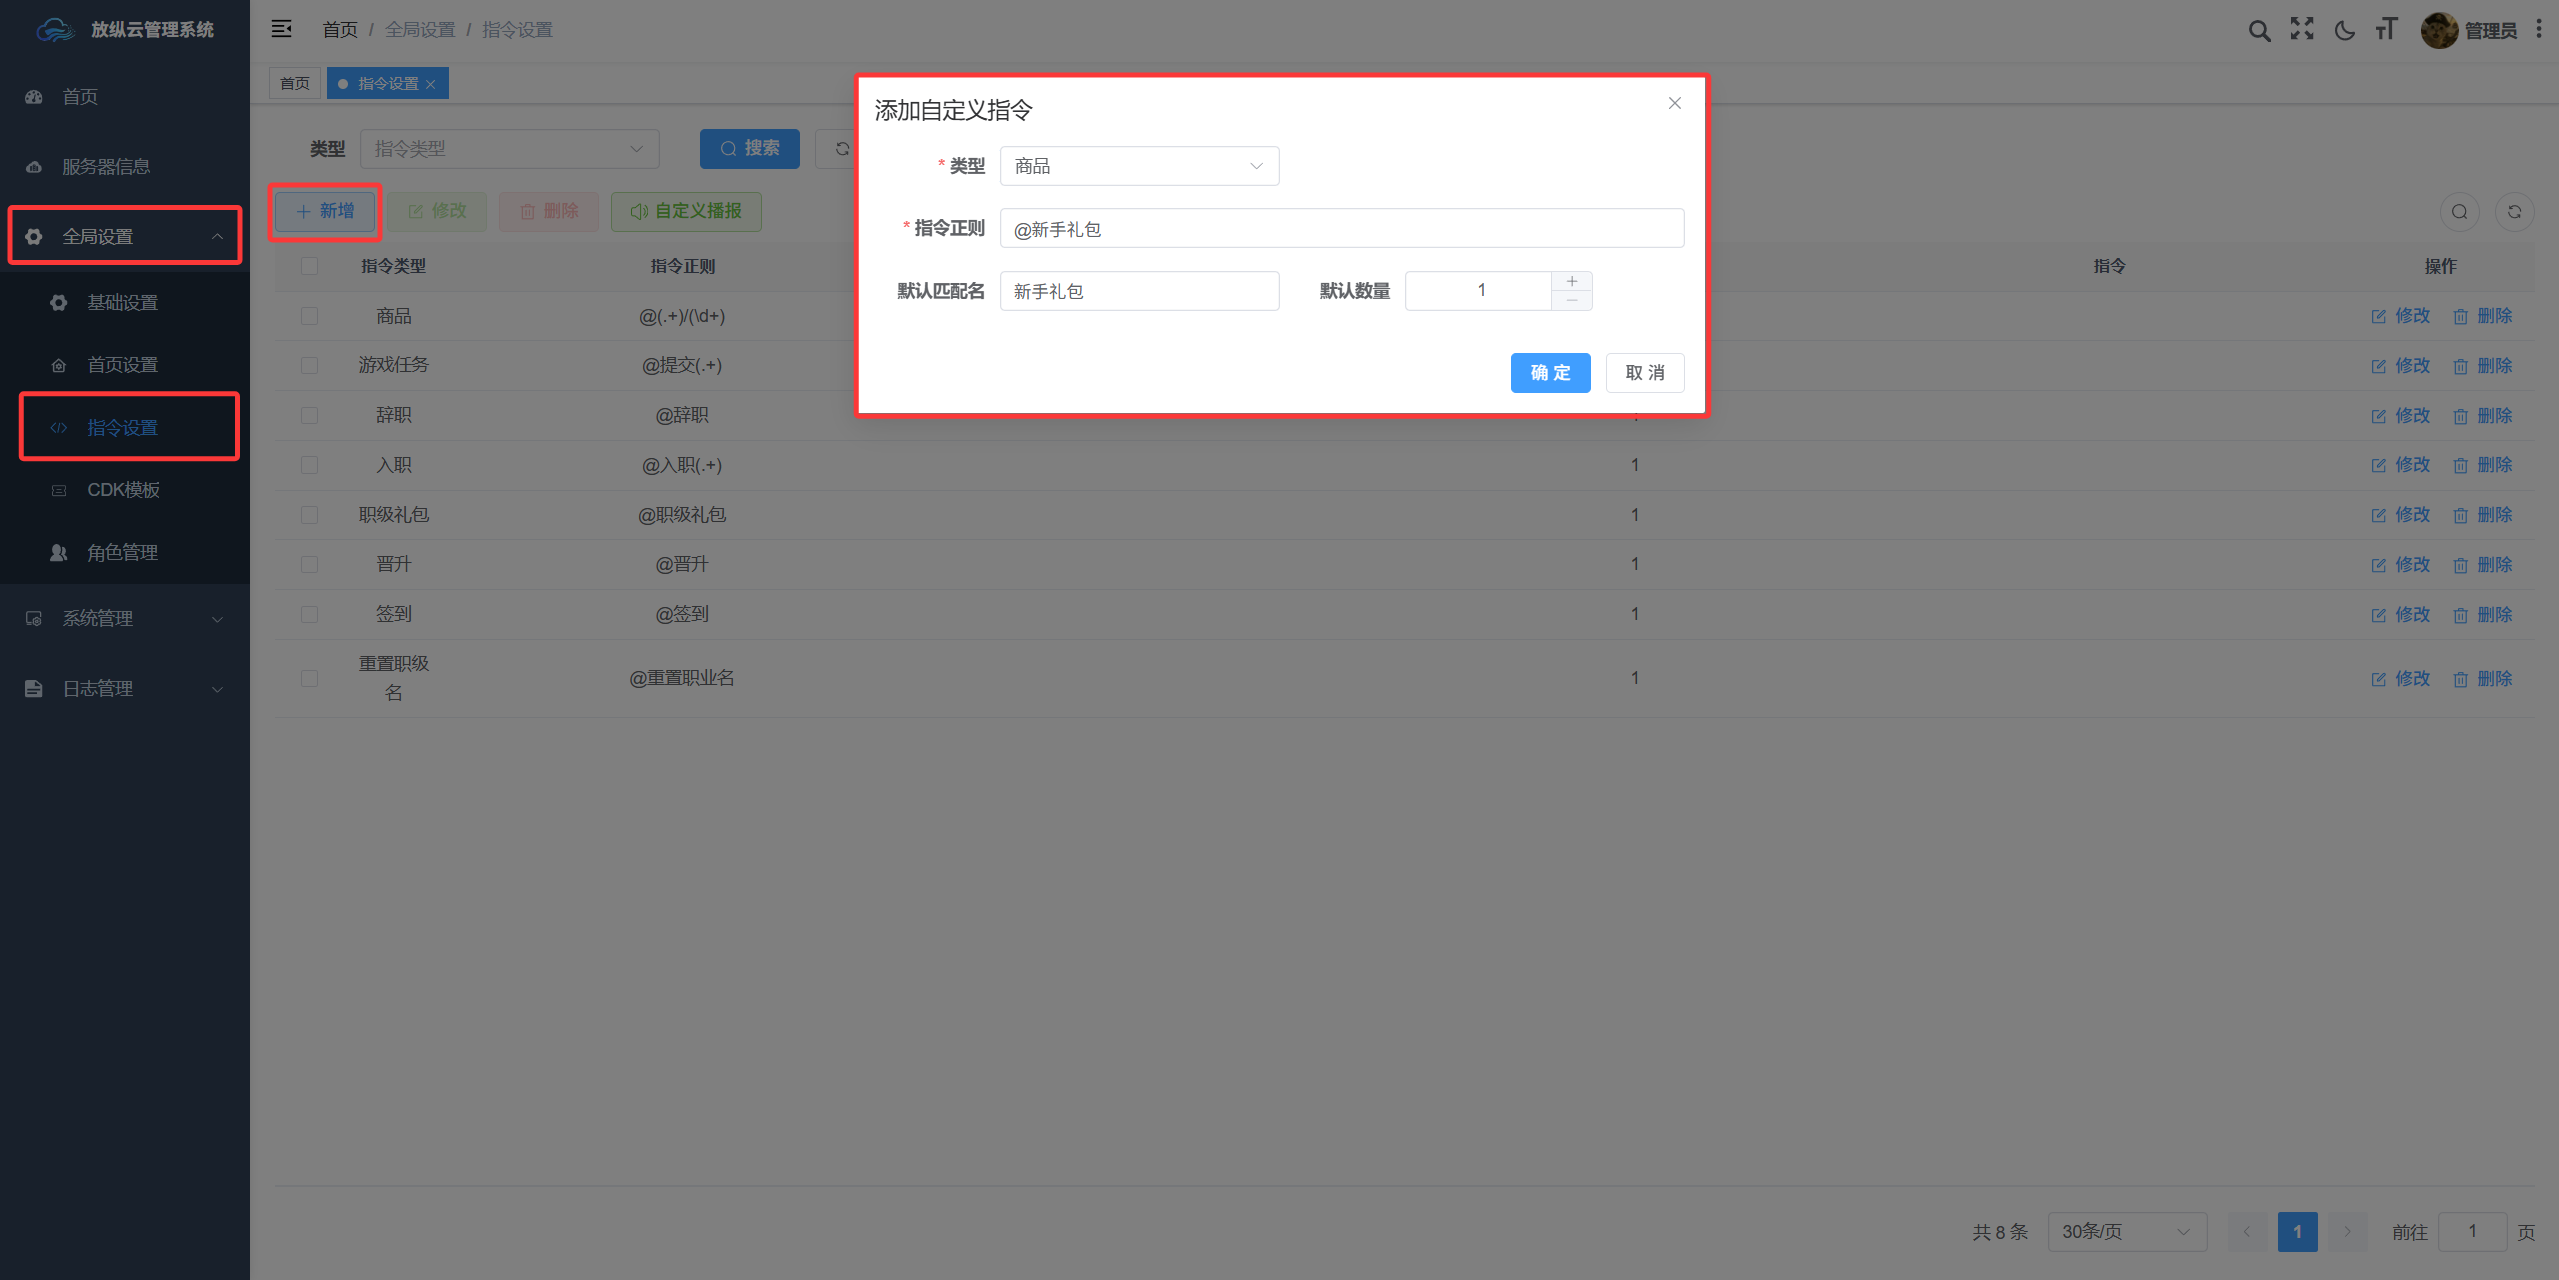Viewport: 2559px width, 1280px height.
Task: Click 删除 for the 重置职级名 row
Action: coord(2482,679)
